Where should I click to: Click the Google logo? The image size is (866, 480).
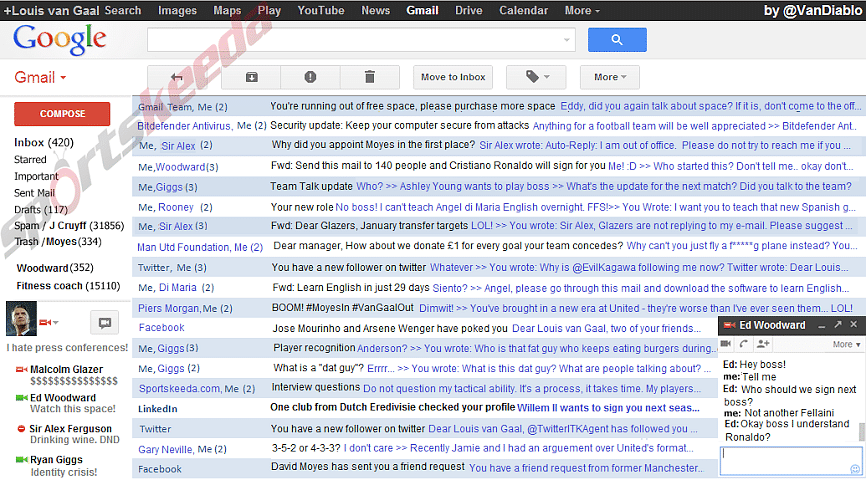pyautogui.click(x=60, y=39)
